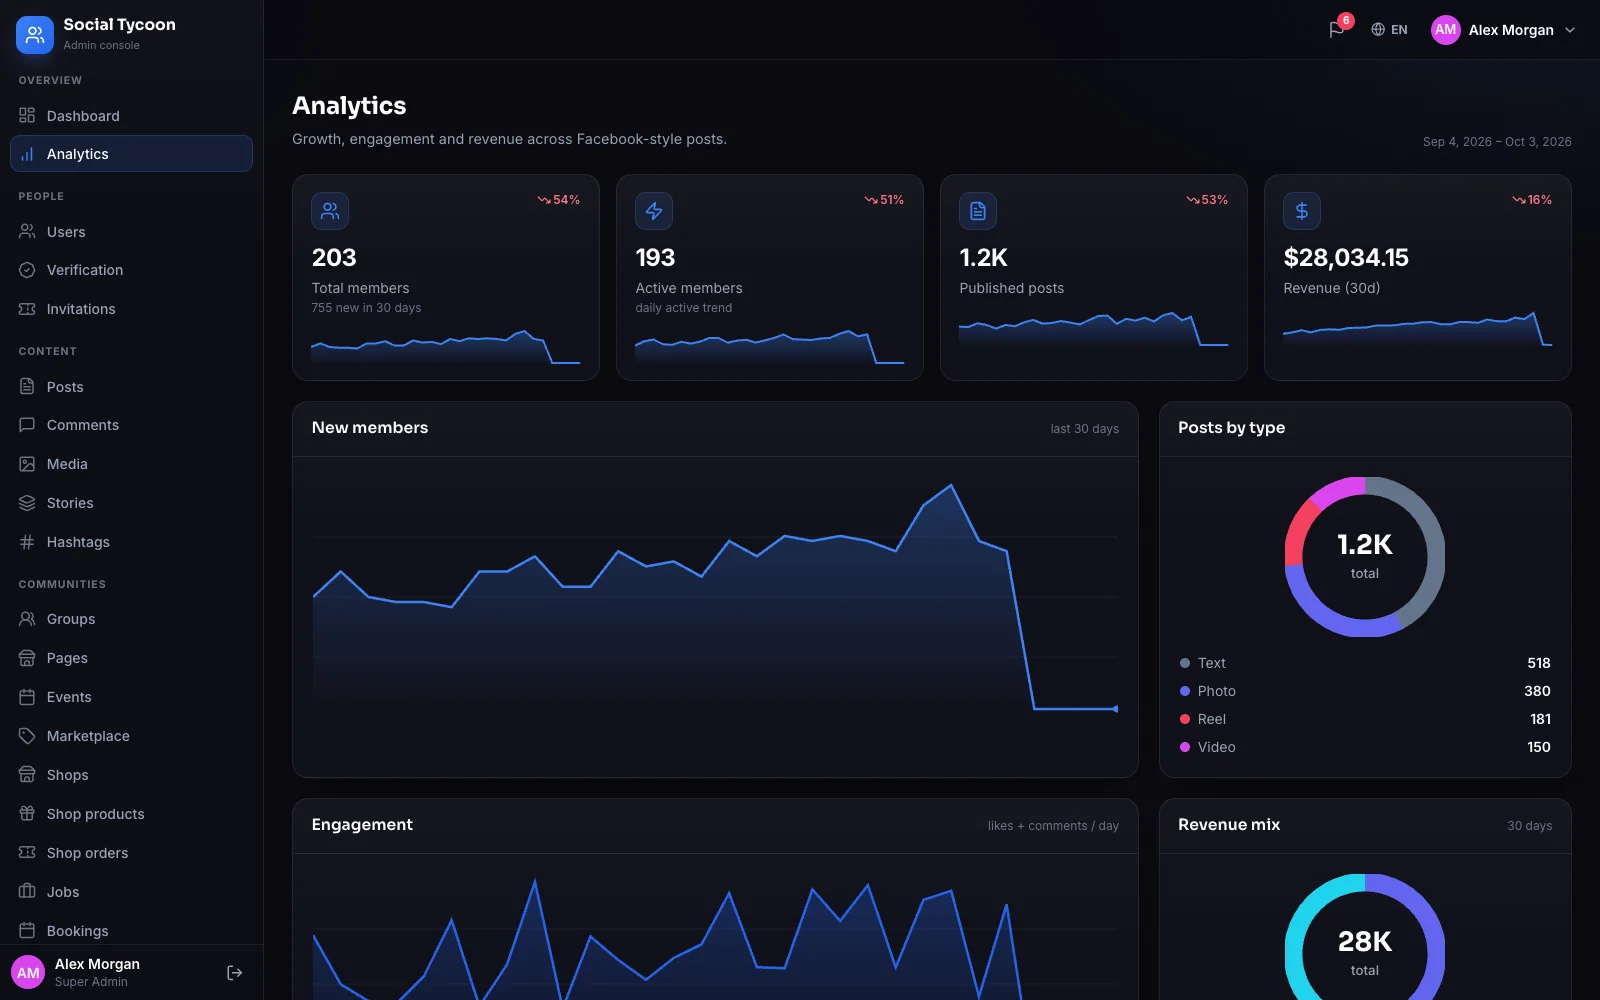Open the Analytics menu item
Screen dimensions: 1600x1000
(x=131, y=154)
